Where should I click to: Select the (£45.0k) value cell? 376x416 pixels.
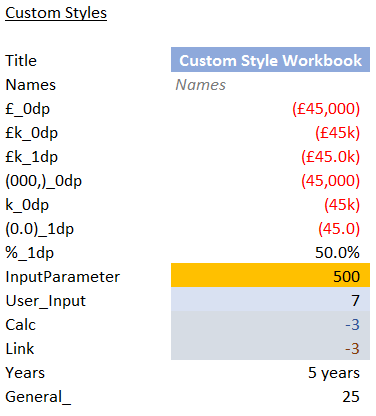(270, 157)
